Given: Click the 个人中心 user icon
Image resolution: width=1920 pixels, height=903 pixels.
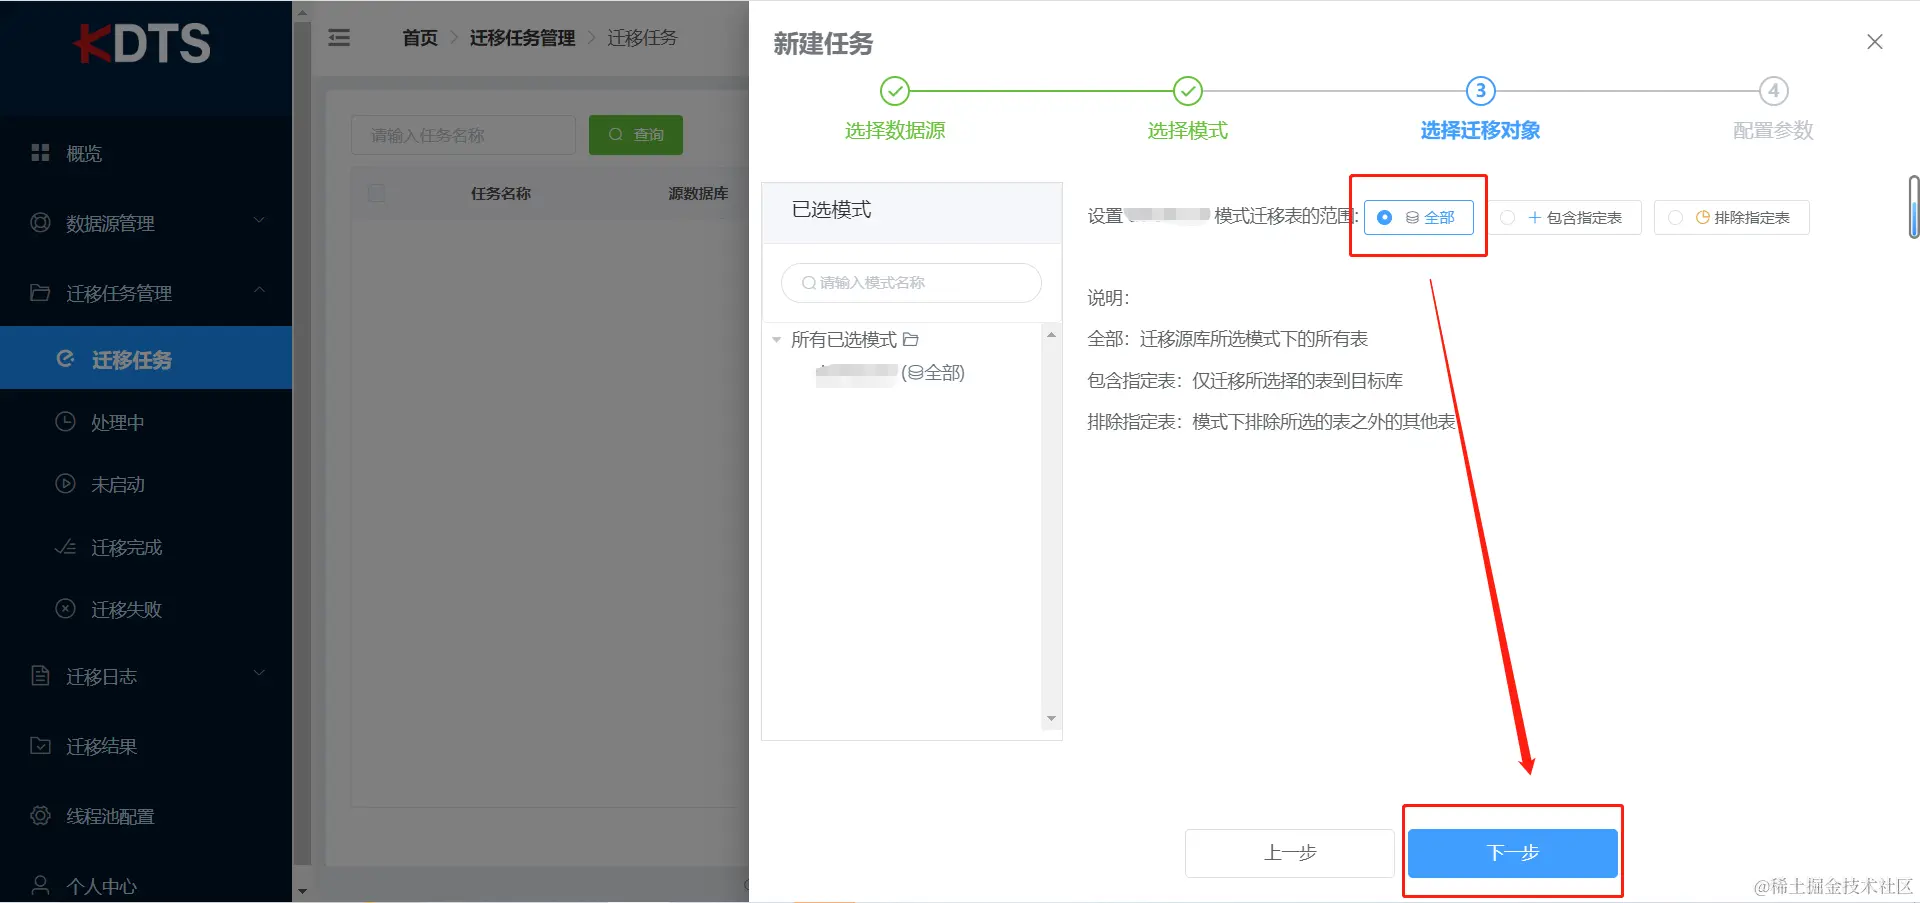Looking at the screenshot, I should pyautogui.click(x=40, y=885).
